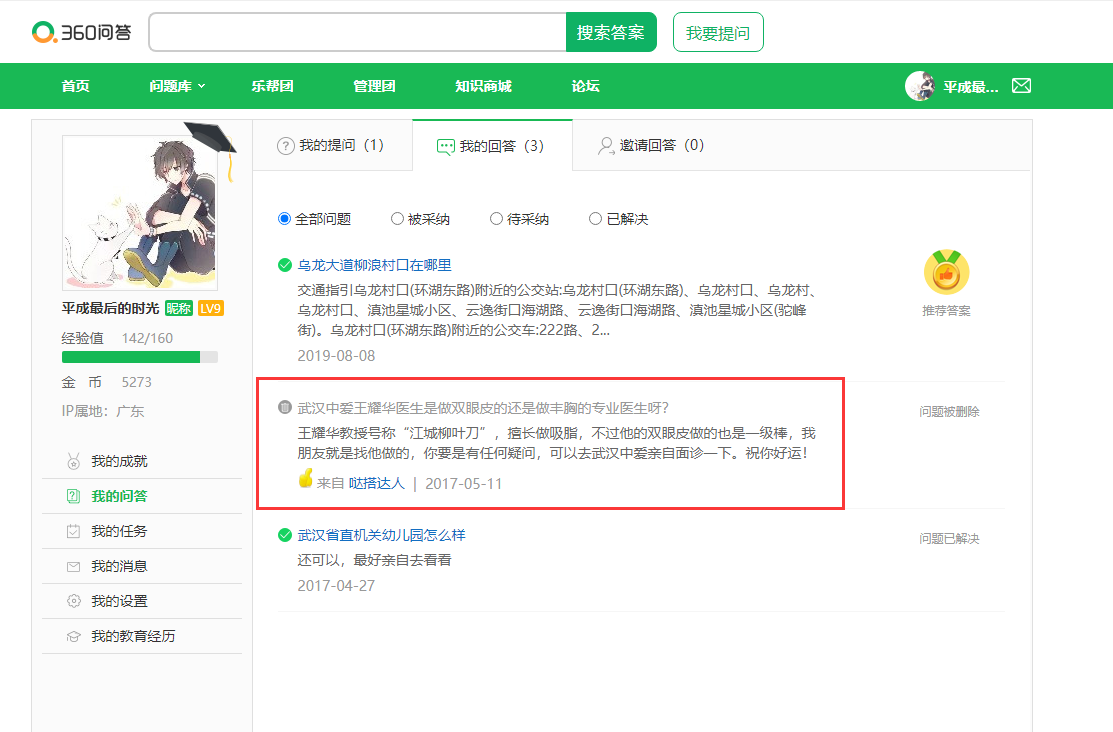Click the person icon in 邀请回答 tab
Screen dimensions: 1113x732
coord(606,146)
